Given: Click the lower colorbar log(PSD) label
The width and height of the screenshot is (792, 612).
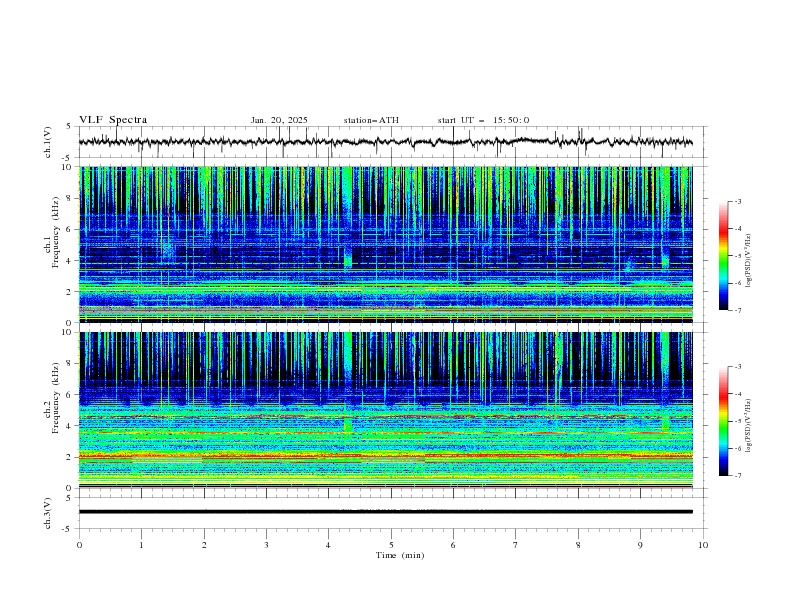Looking at the screenshot, I should pyautogui.click(x=749, y=426).
